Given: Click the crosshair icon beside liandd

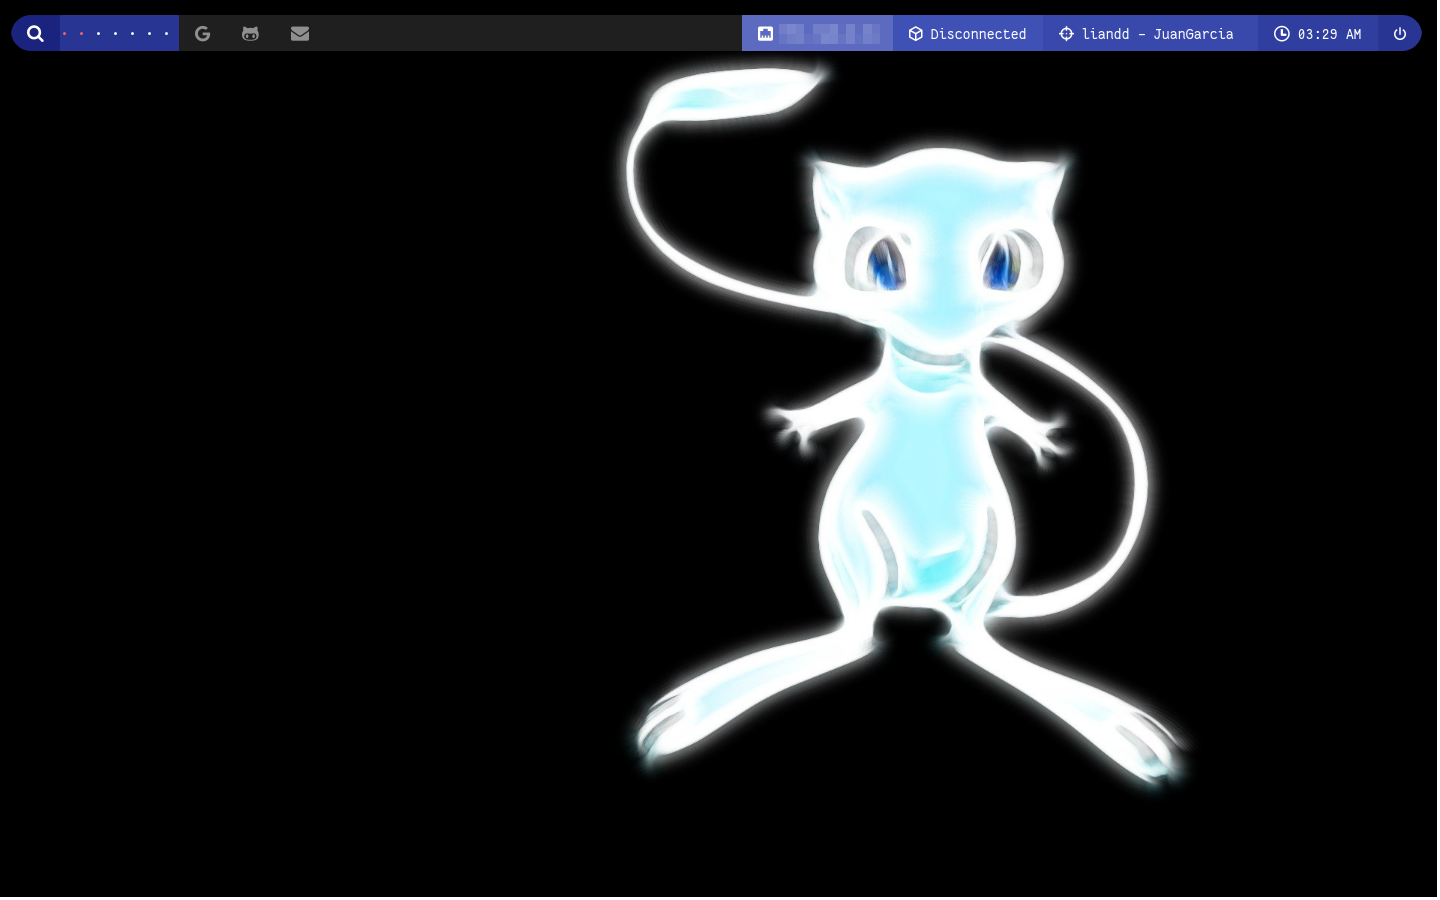Looking at the screenshot, I should (1066, 34).
